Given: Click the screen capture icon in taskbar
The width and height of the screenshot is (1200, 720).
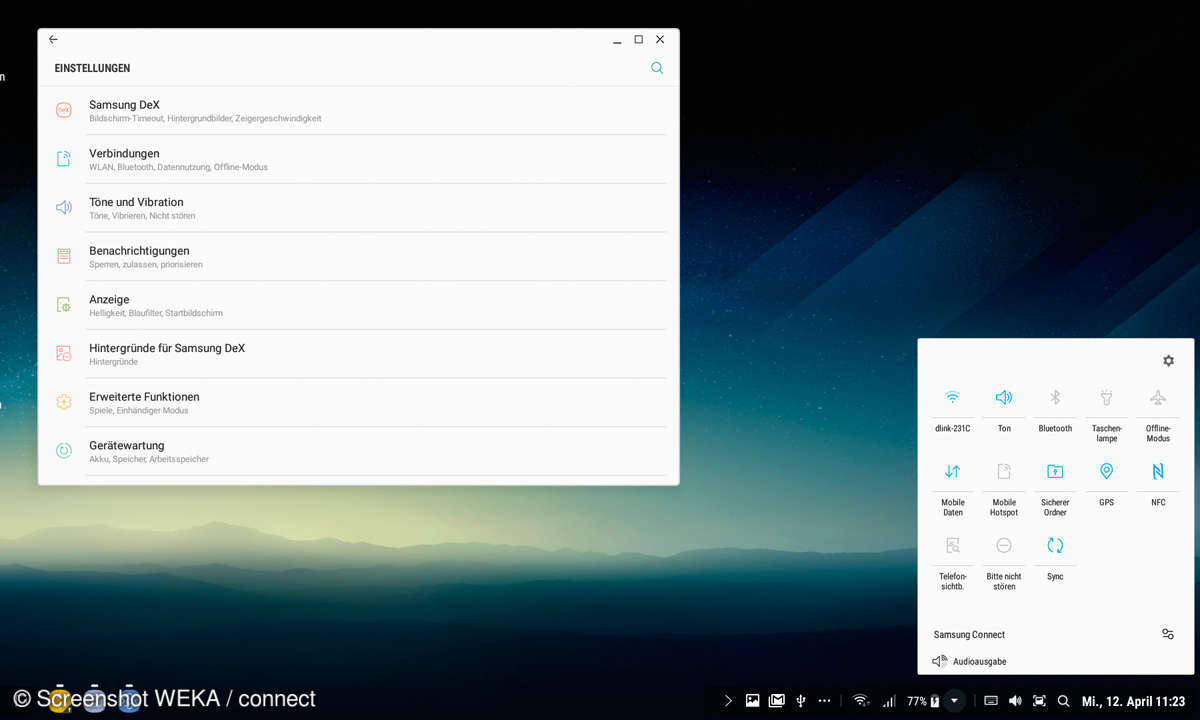Looking at the screenshot, I should pyautogui.click(x=1039, y=701).
